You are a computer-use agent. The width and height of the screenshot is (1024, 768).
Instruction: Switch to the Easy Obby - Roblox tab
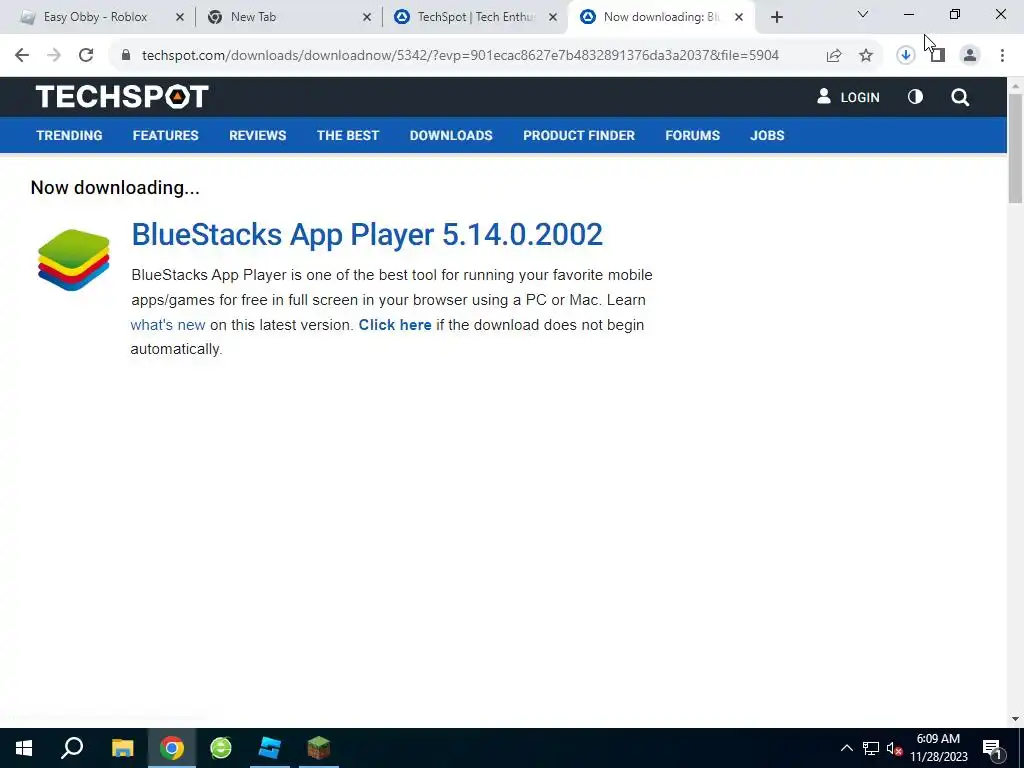pyautogui.click(x=98, y=17)
